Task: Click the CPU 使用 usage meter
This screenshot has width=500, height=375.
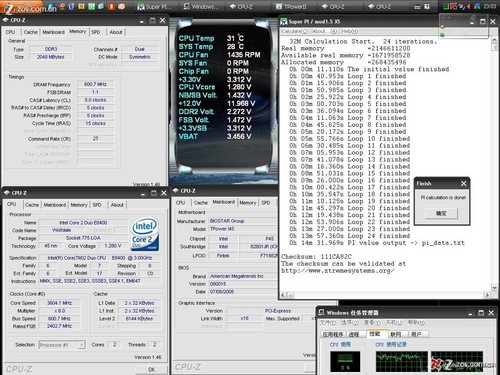Action: 345,361
